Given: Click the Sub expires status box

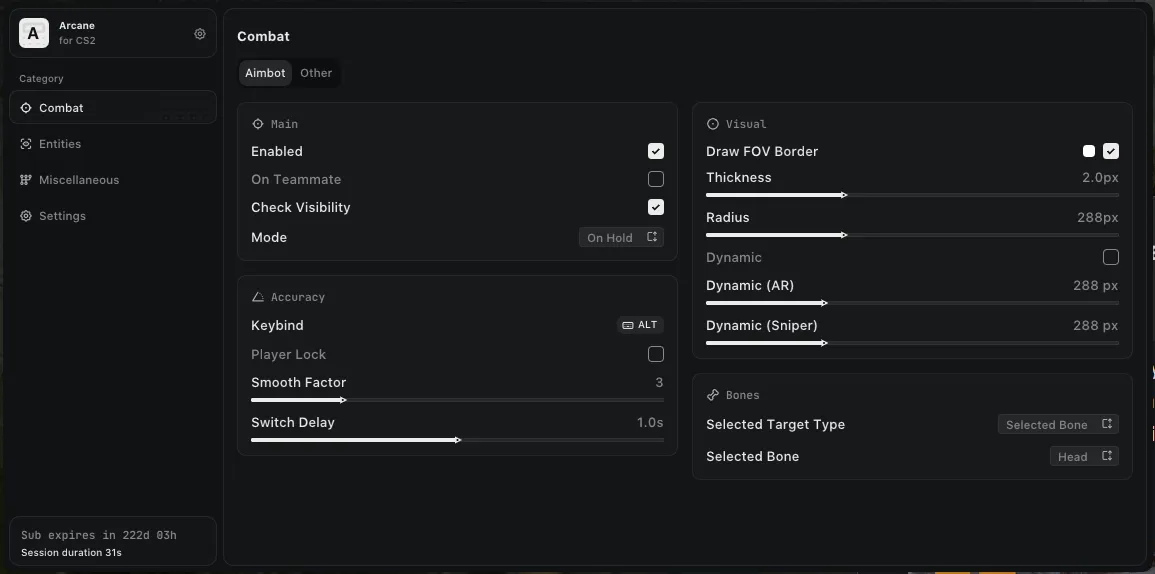Looking at the screenshot, I should [113, 543].
